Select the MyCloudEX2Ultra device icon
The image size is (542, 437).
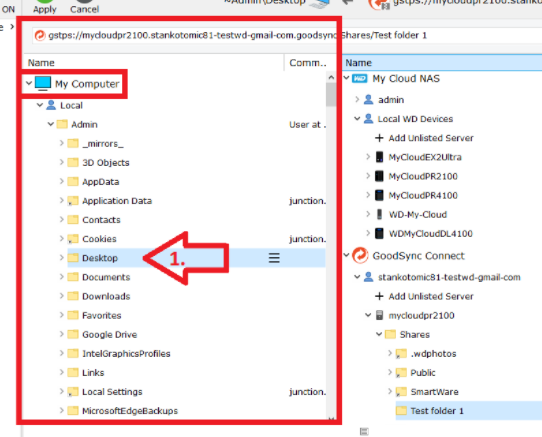379,157
